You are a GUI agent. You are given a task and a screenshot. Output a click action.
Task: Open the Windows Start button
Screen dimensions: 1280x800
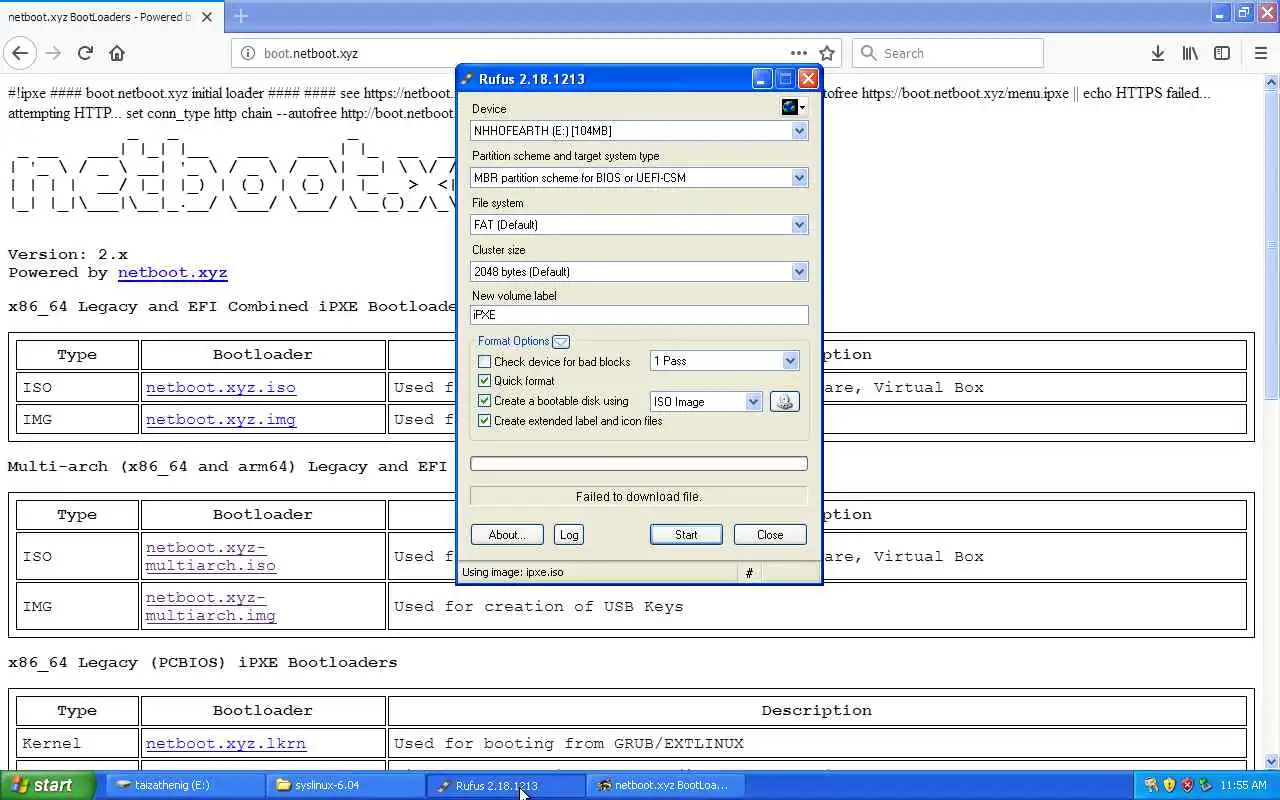(48, 785)
